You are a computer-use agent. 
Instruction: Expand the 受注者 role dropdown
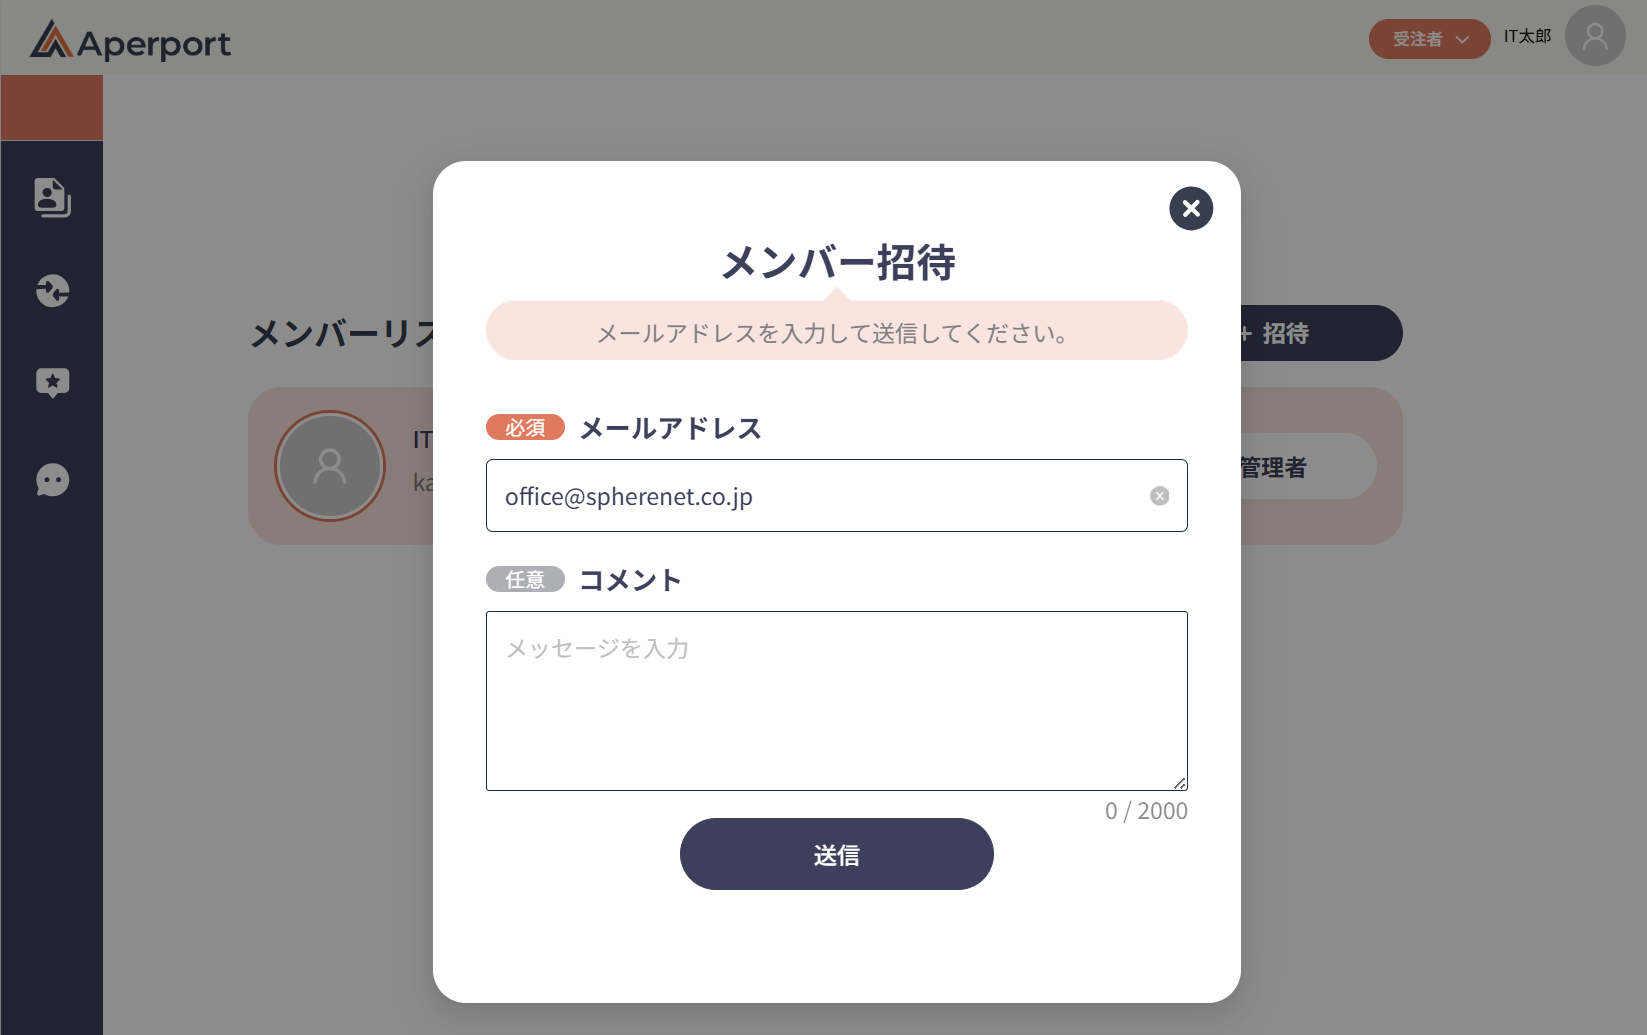pyautogui.click(x=1429, y=39)
